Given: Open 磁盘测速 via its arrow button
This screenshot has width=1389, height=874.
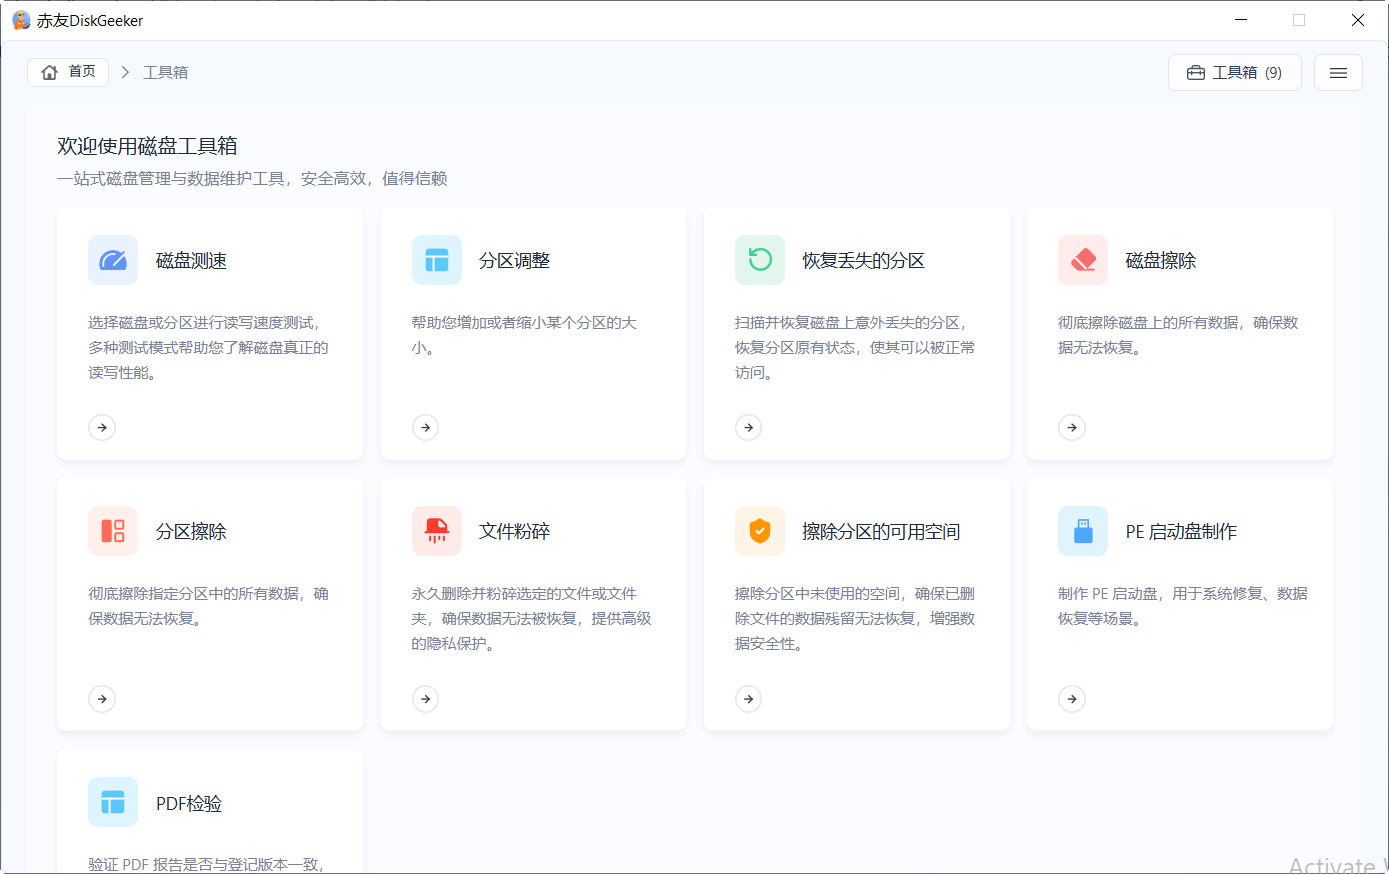Looking at the screenshot, I should (x=102, y=428).
